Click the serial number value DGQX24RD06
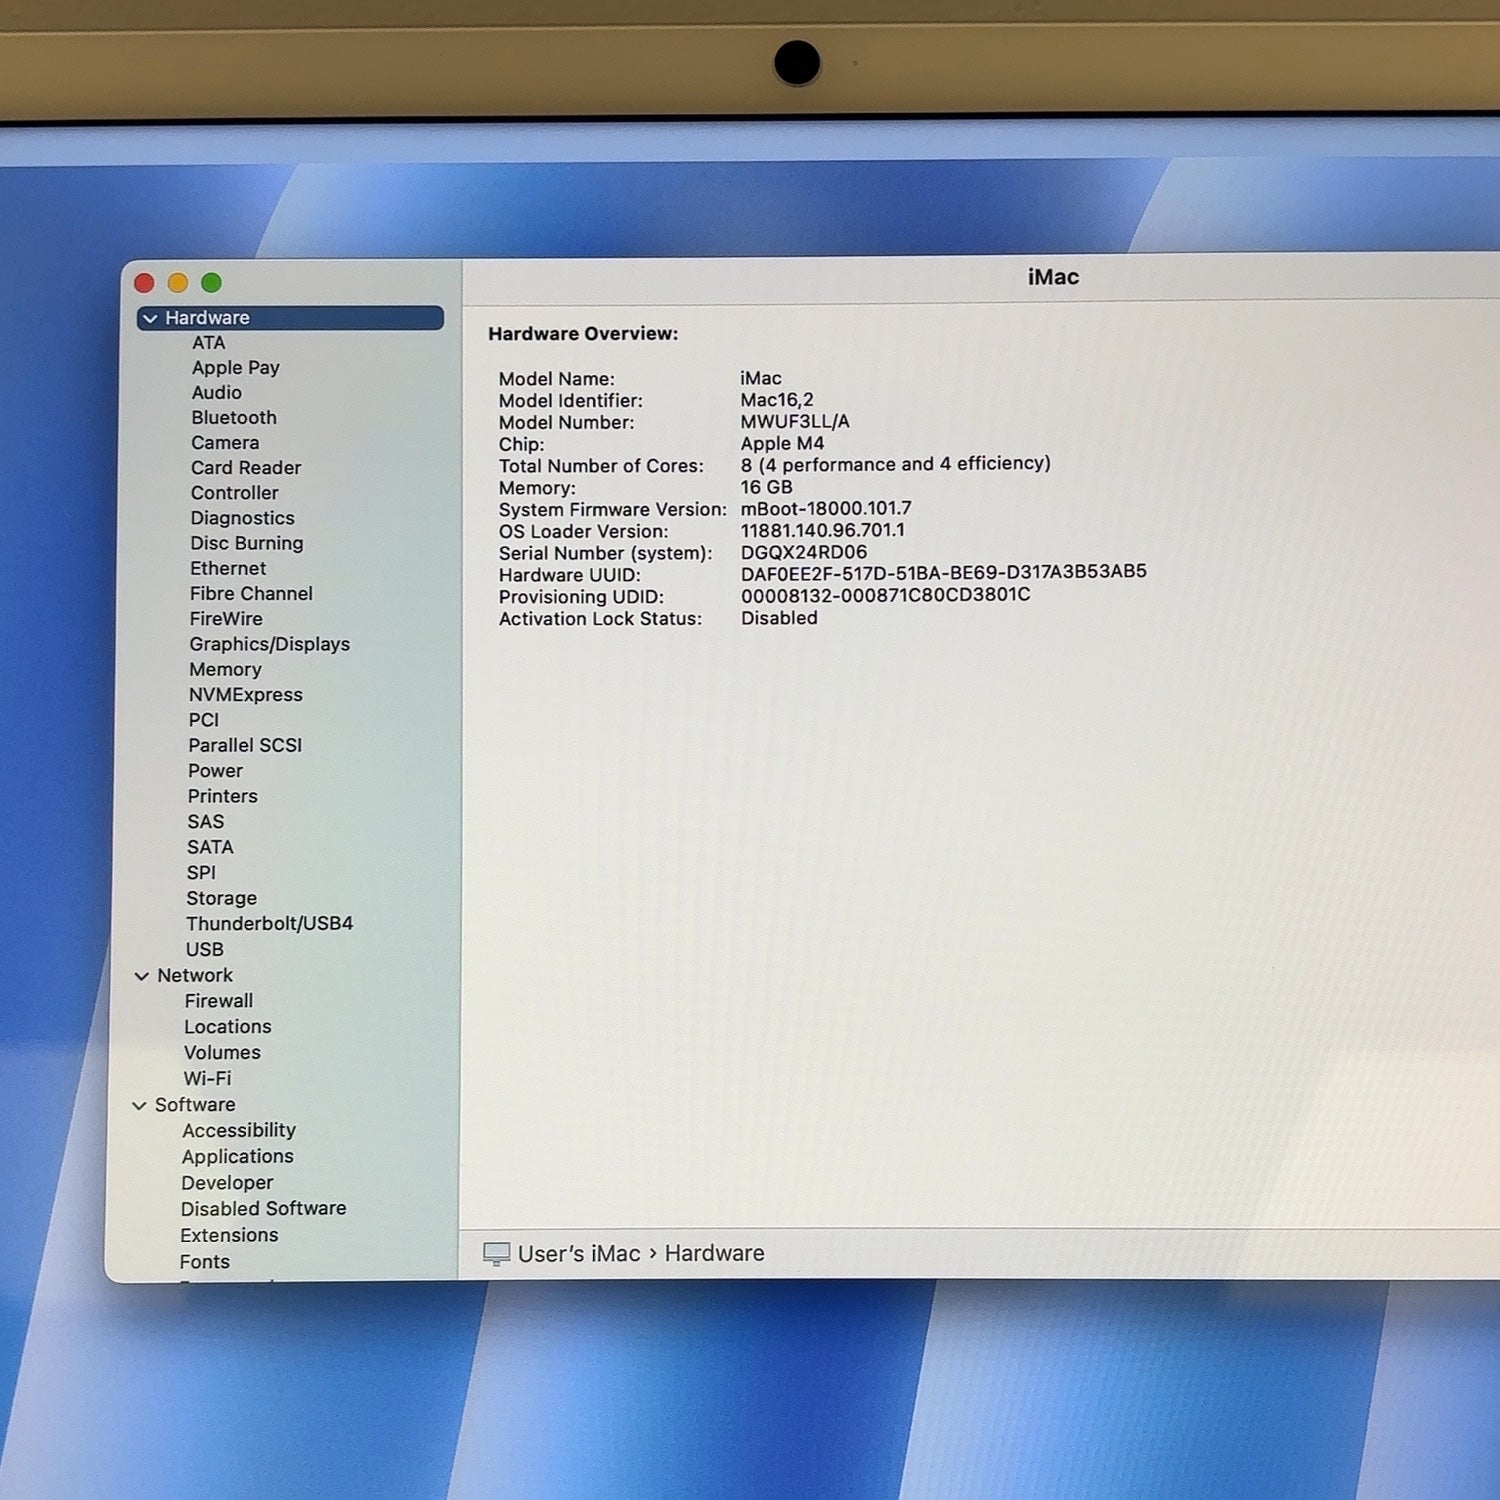1500x1500 pixels. (x=804, y=553)
